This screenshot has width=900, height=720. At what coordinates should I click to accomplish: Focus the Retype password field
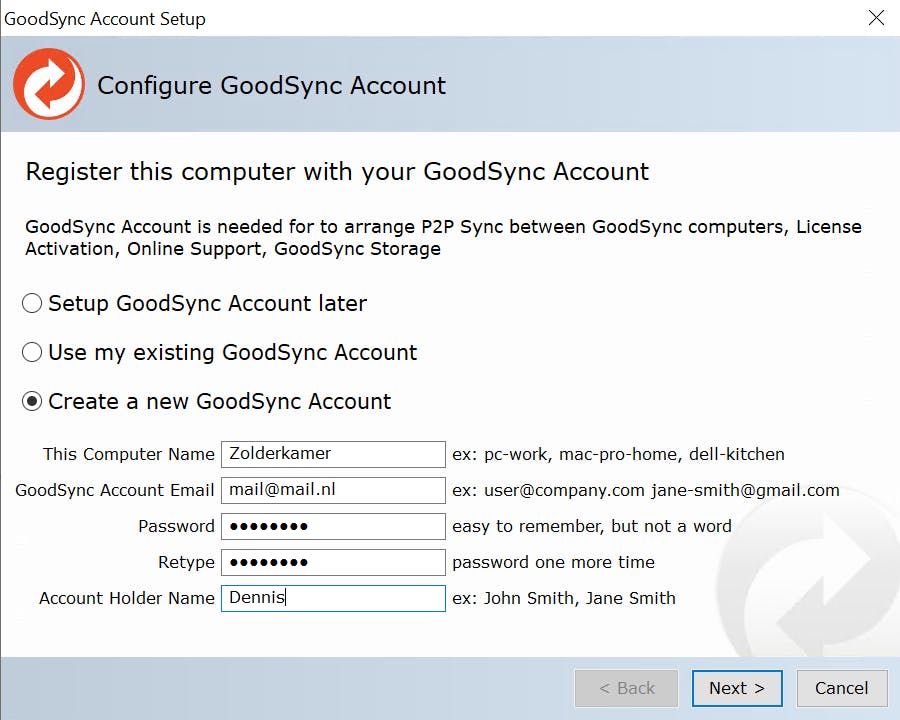[x=332, y=562]
